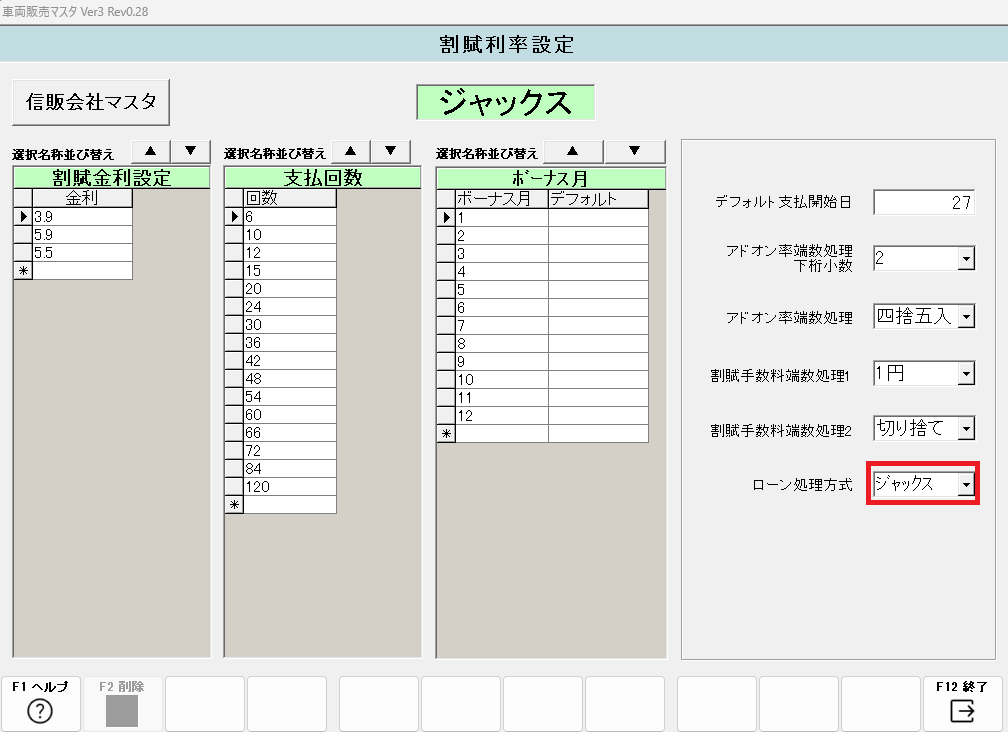Image resolution: width=1008 pixels, height=732 pixels.
Task: Select bonus month 3 cell
Action: pyautogui.click(x=502, y=254)
